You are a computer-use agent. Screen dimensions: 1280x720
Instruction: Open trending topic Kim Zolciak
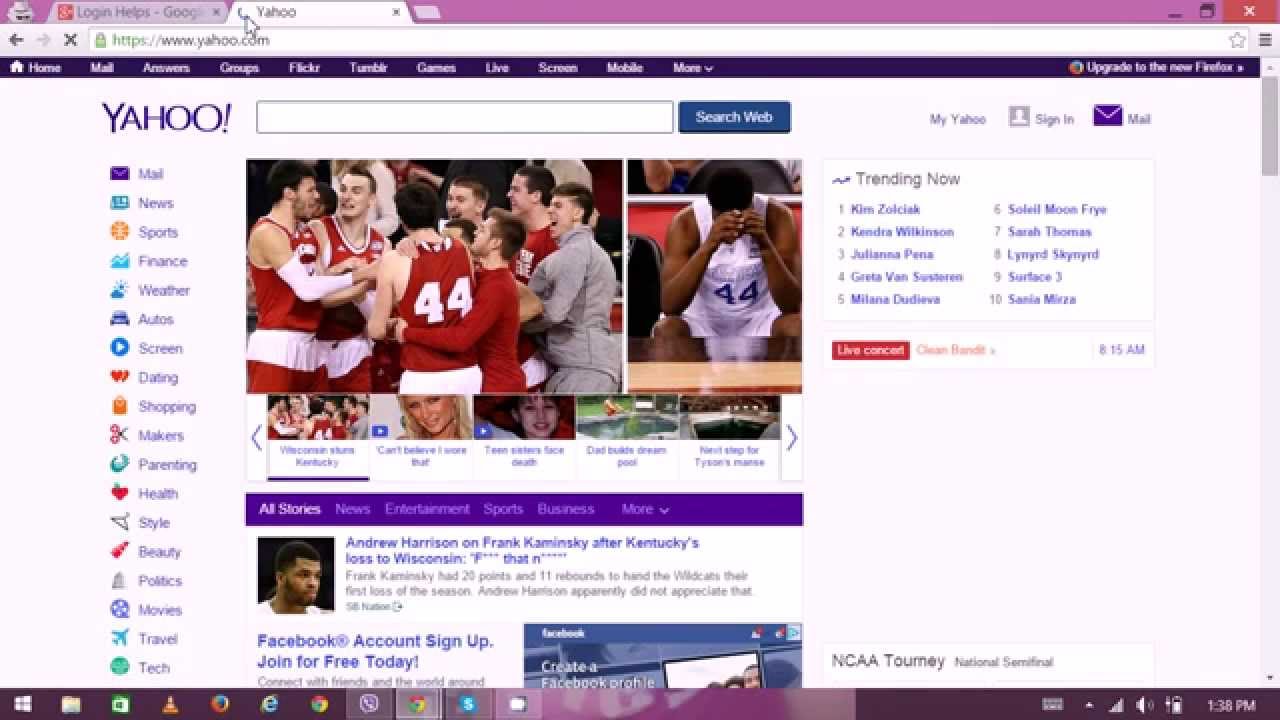tap(885, 209)
